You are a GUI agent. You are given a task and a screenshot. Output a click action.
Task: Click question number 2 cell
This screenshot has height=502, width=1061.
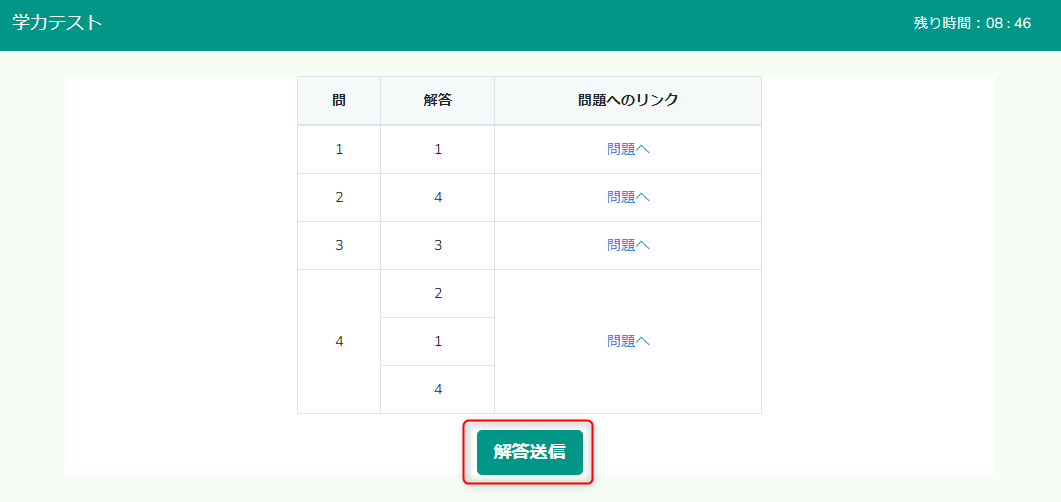pyautogui.click(x=339, y=198)
